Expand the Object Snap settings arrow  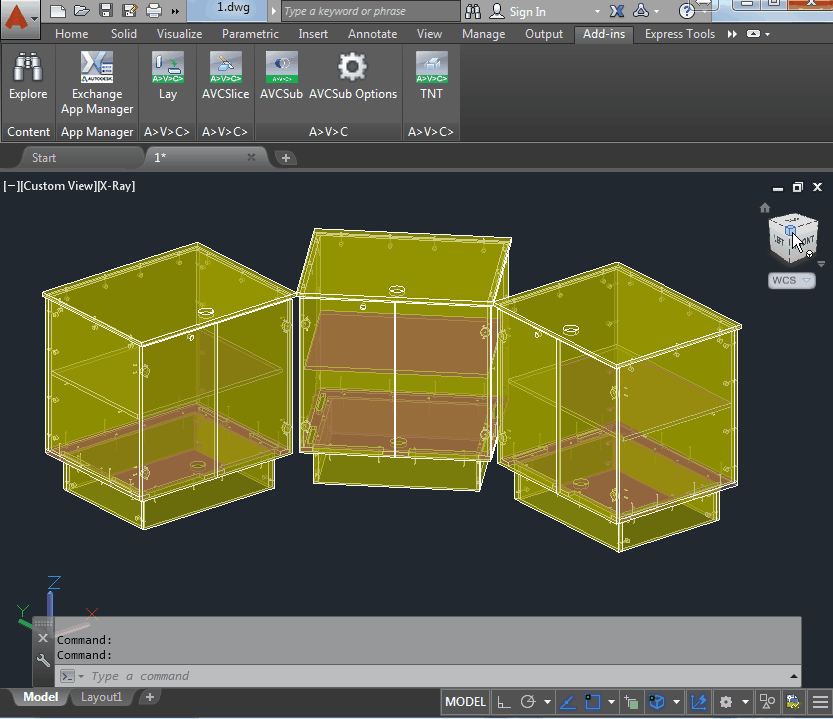point(611,702)
